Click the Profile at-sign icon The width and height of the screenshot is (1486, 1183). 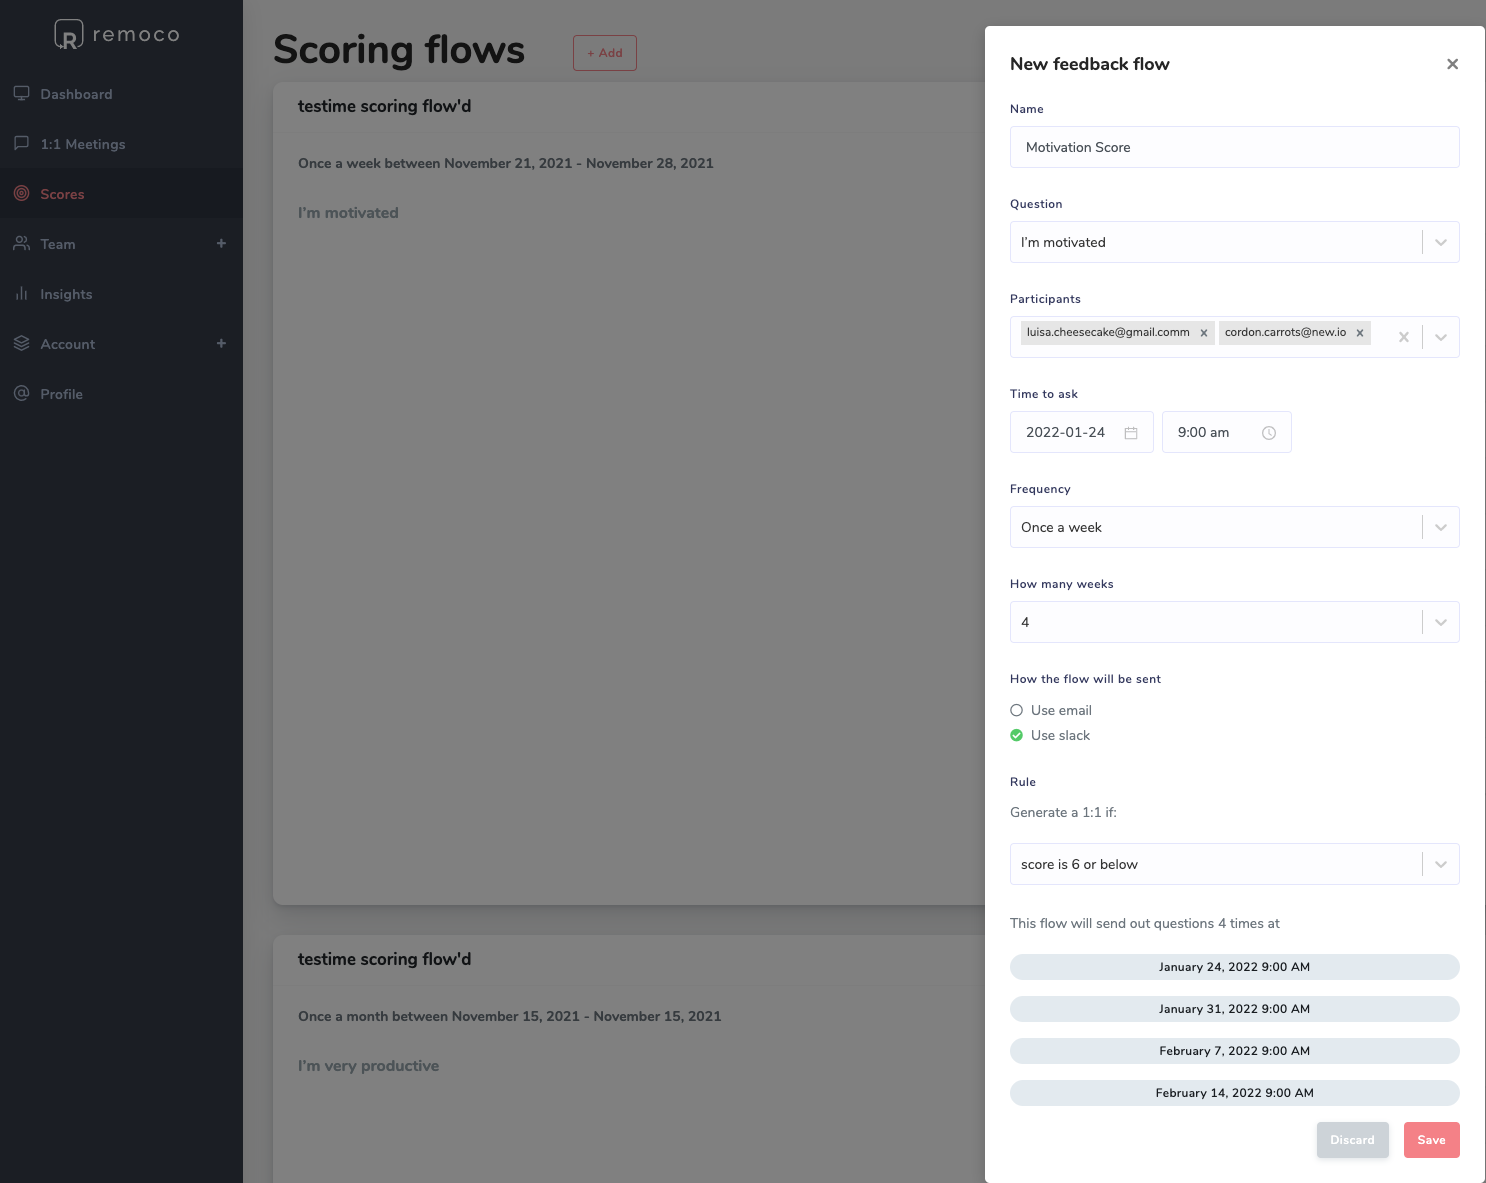[x=21, y=393]
